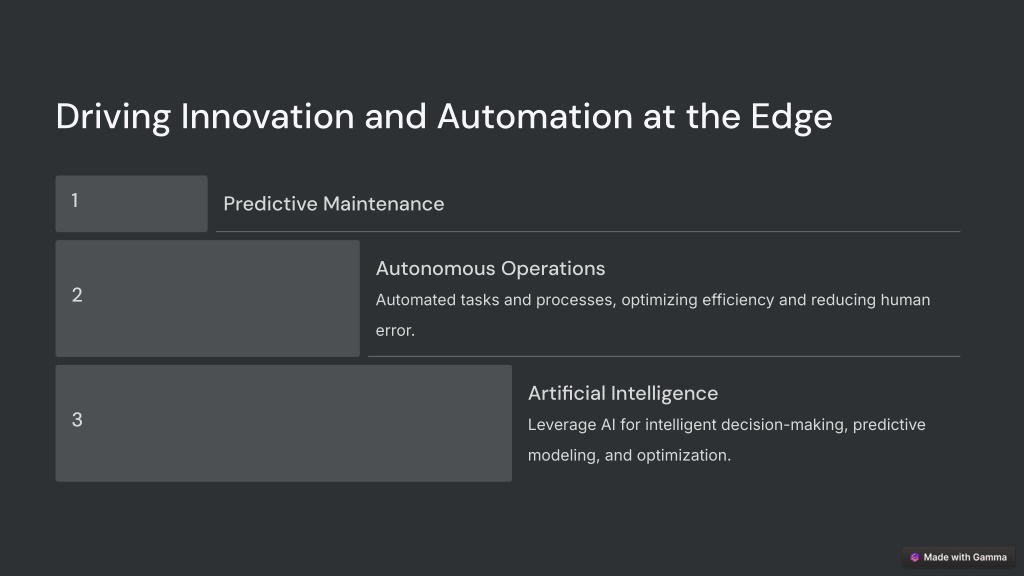Click the divider line under Predictive Maintenance
1024x576 pixels.
point(588,231)
